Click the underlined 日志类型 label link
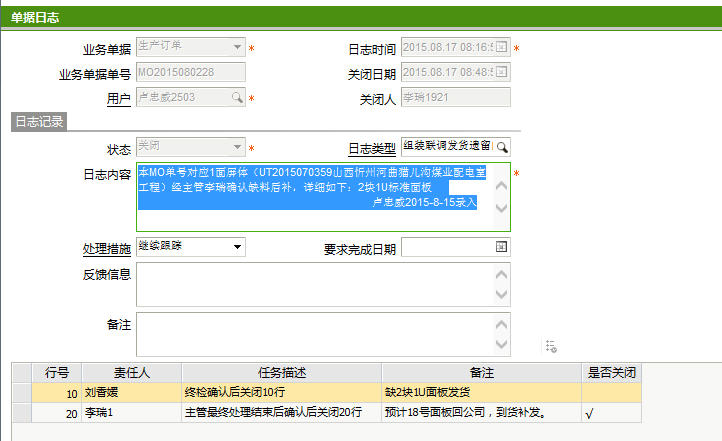 tap(371, 149)
